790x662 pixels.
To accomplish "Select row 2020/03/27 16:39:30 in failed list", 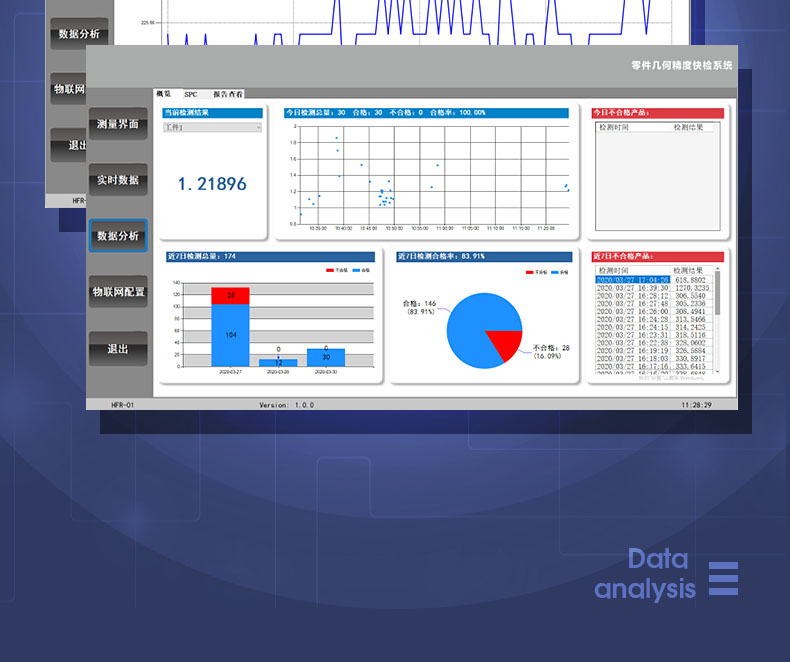I will (632, 288).
